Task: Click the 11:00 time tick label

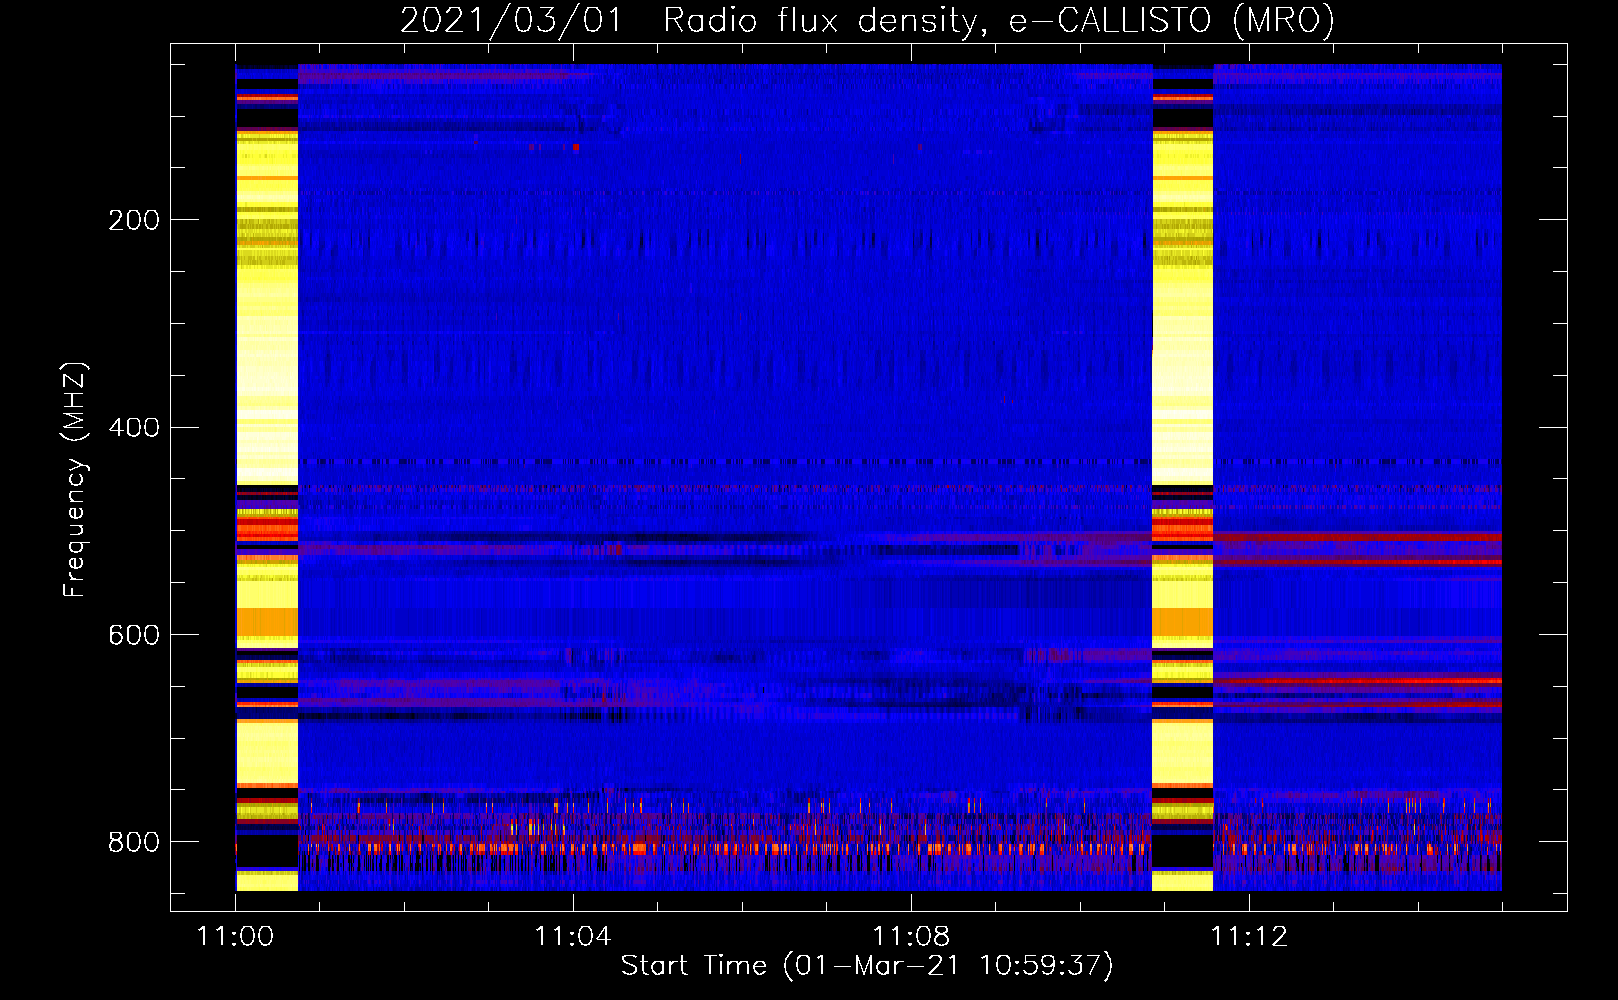Action: [235, 937]
